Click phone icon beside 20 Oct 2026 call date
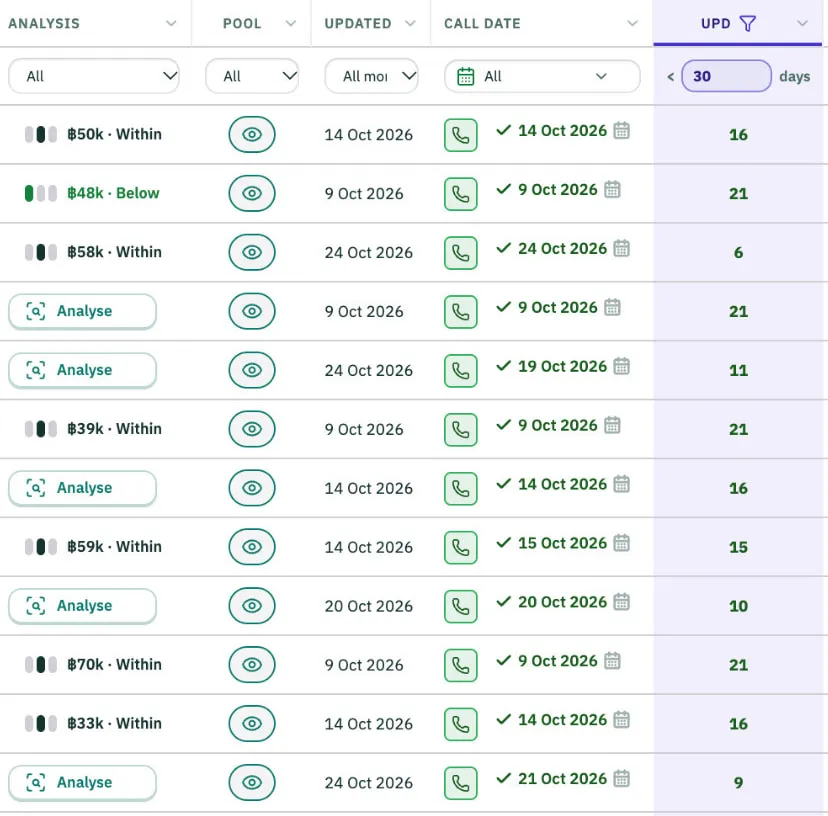Viewport: 828px width, 816px height. point(460,606)
